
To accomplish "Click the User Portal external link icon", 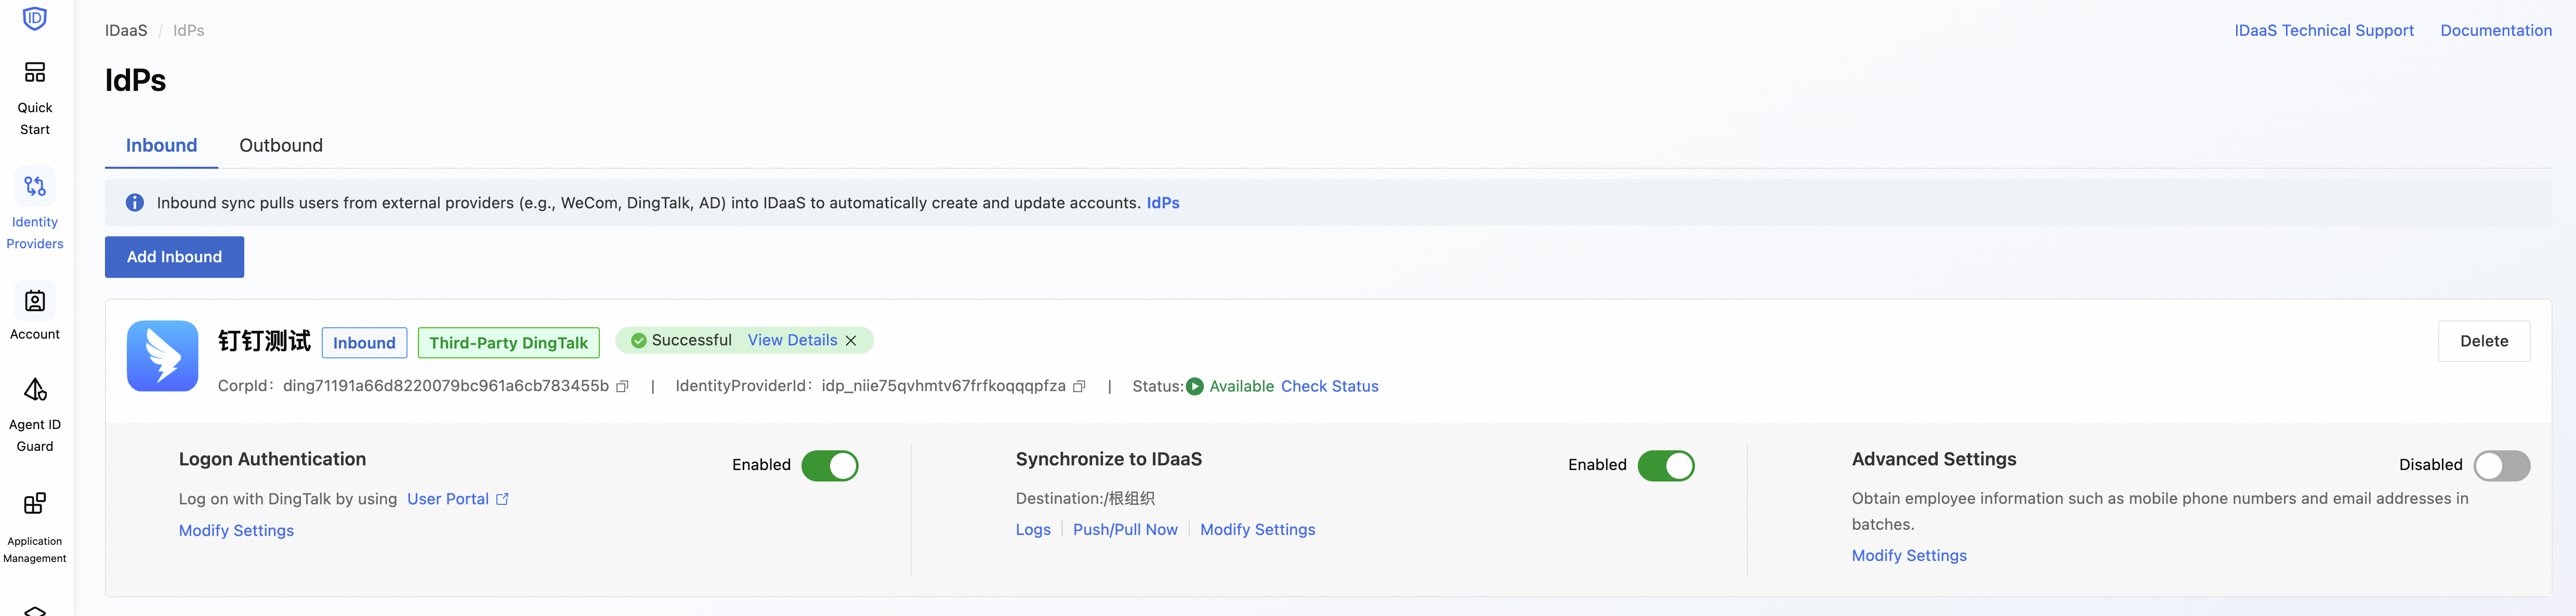I will pyautogui.click(x=502, y=499).
